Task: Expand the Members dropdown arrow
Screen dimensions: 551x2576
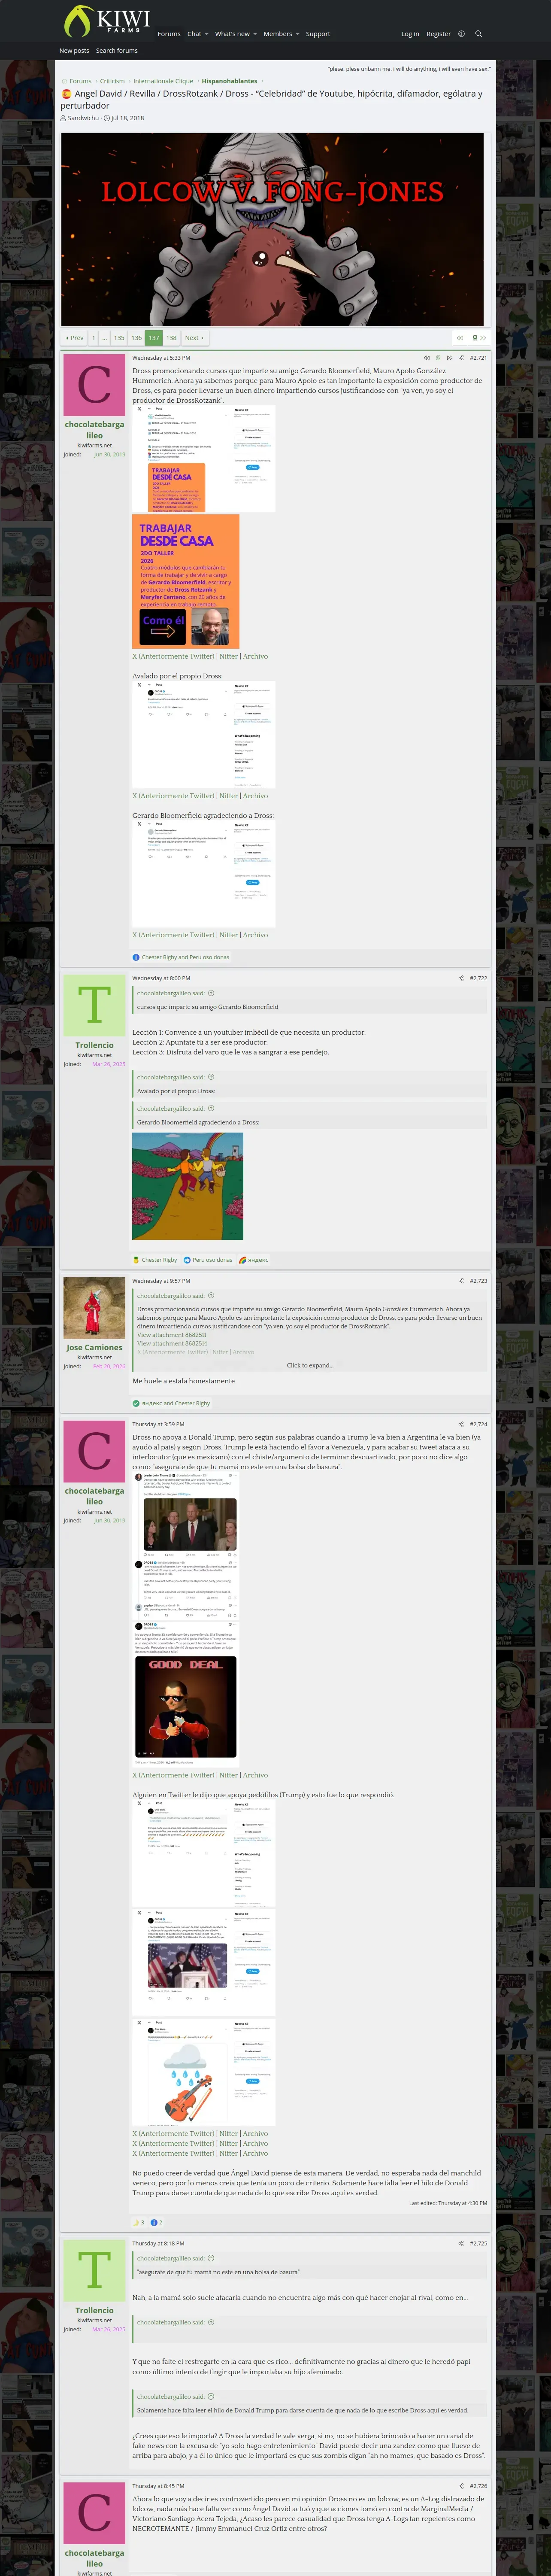Action: tap(297, 34)
